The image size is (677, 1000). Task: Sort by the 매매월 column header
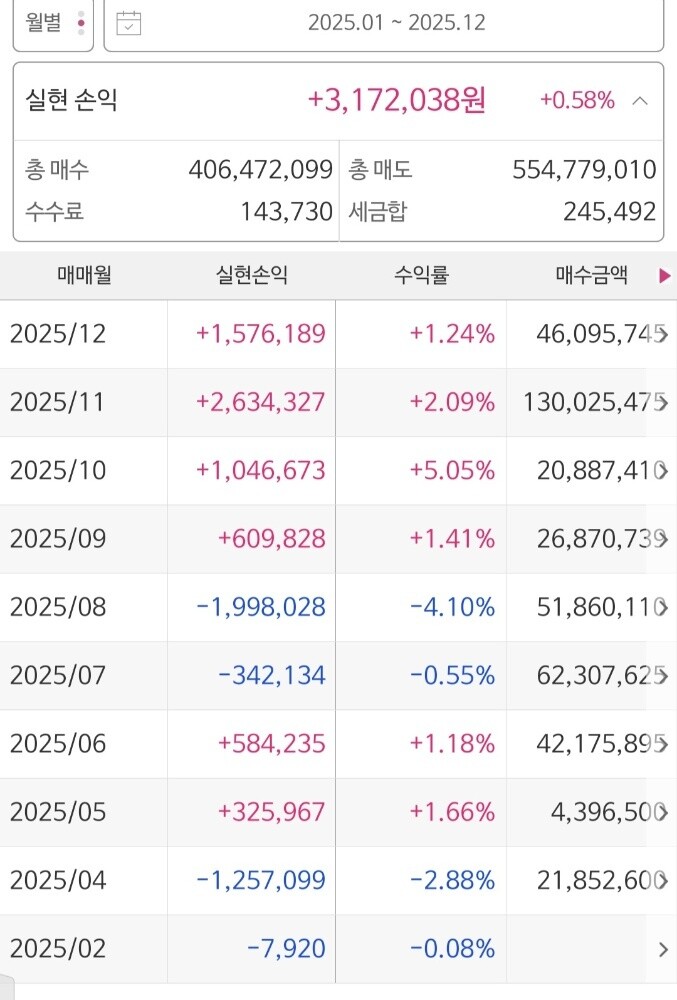(84, 276)
